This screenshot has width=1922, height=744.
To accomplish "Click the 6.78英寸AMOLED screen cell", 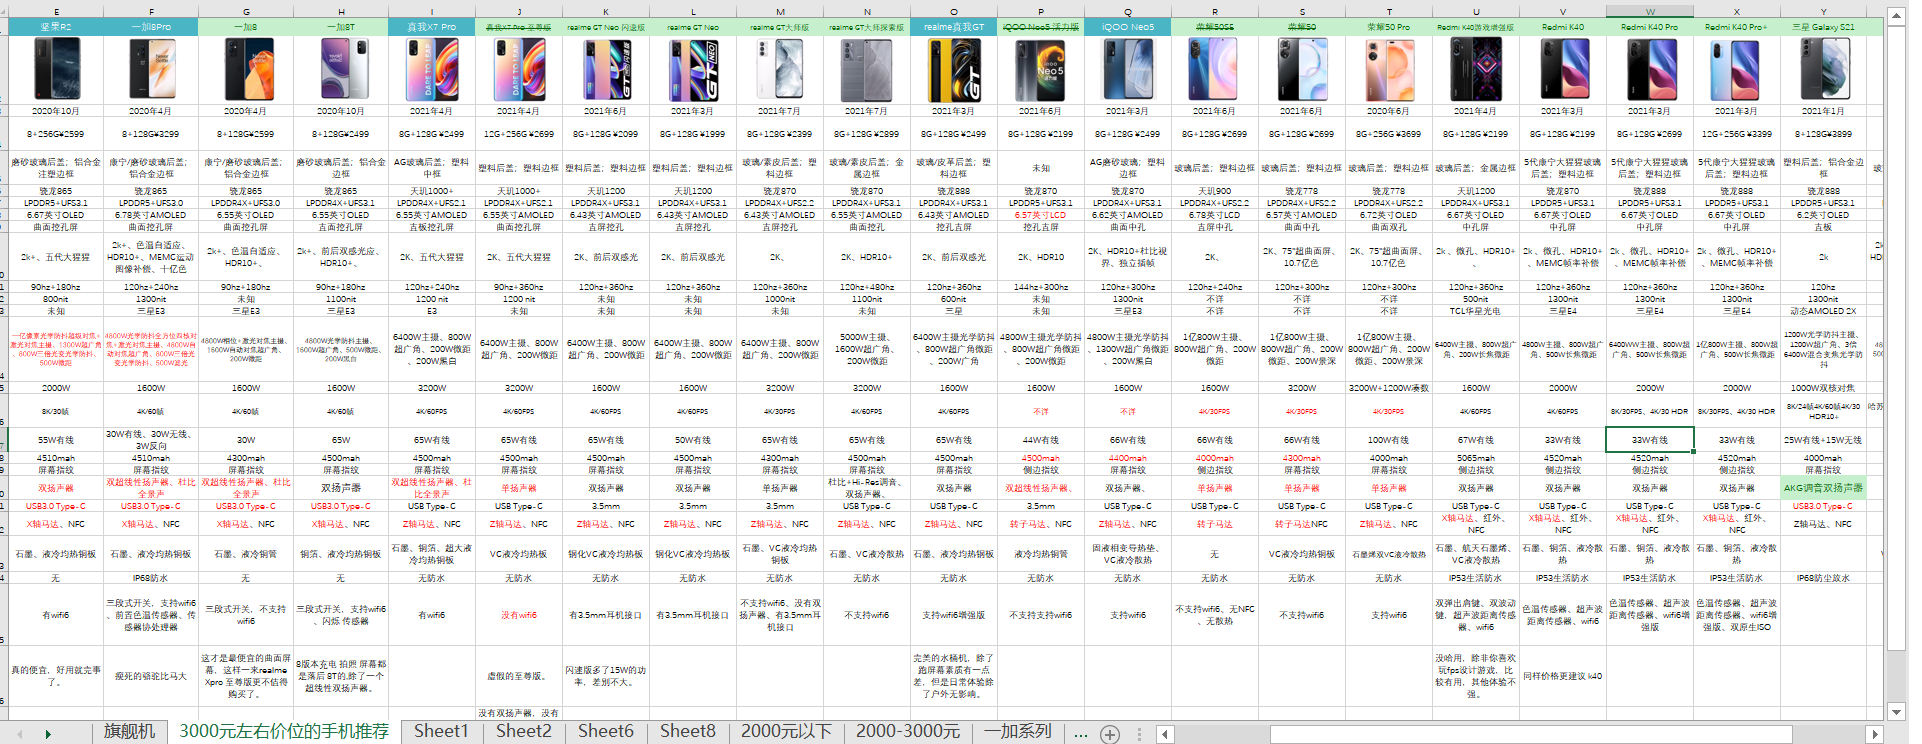I will [151, 215].
